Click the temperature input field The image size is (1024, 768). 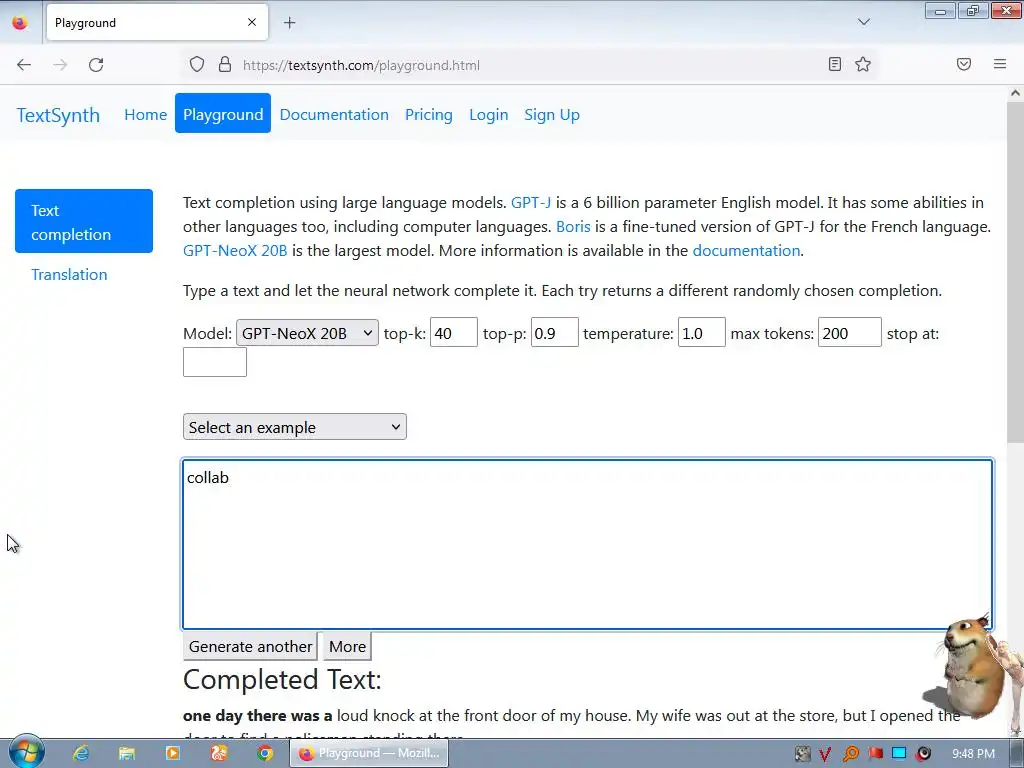701,332
